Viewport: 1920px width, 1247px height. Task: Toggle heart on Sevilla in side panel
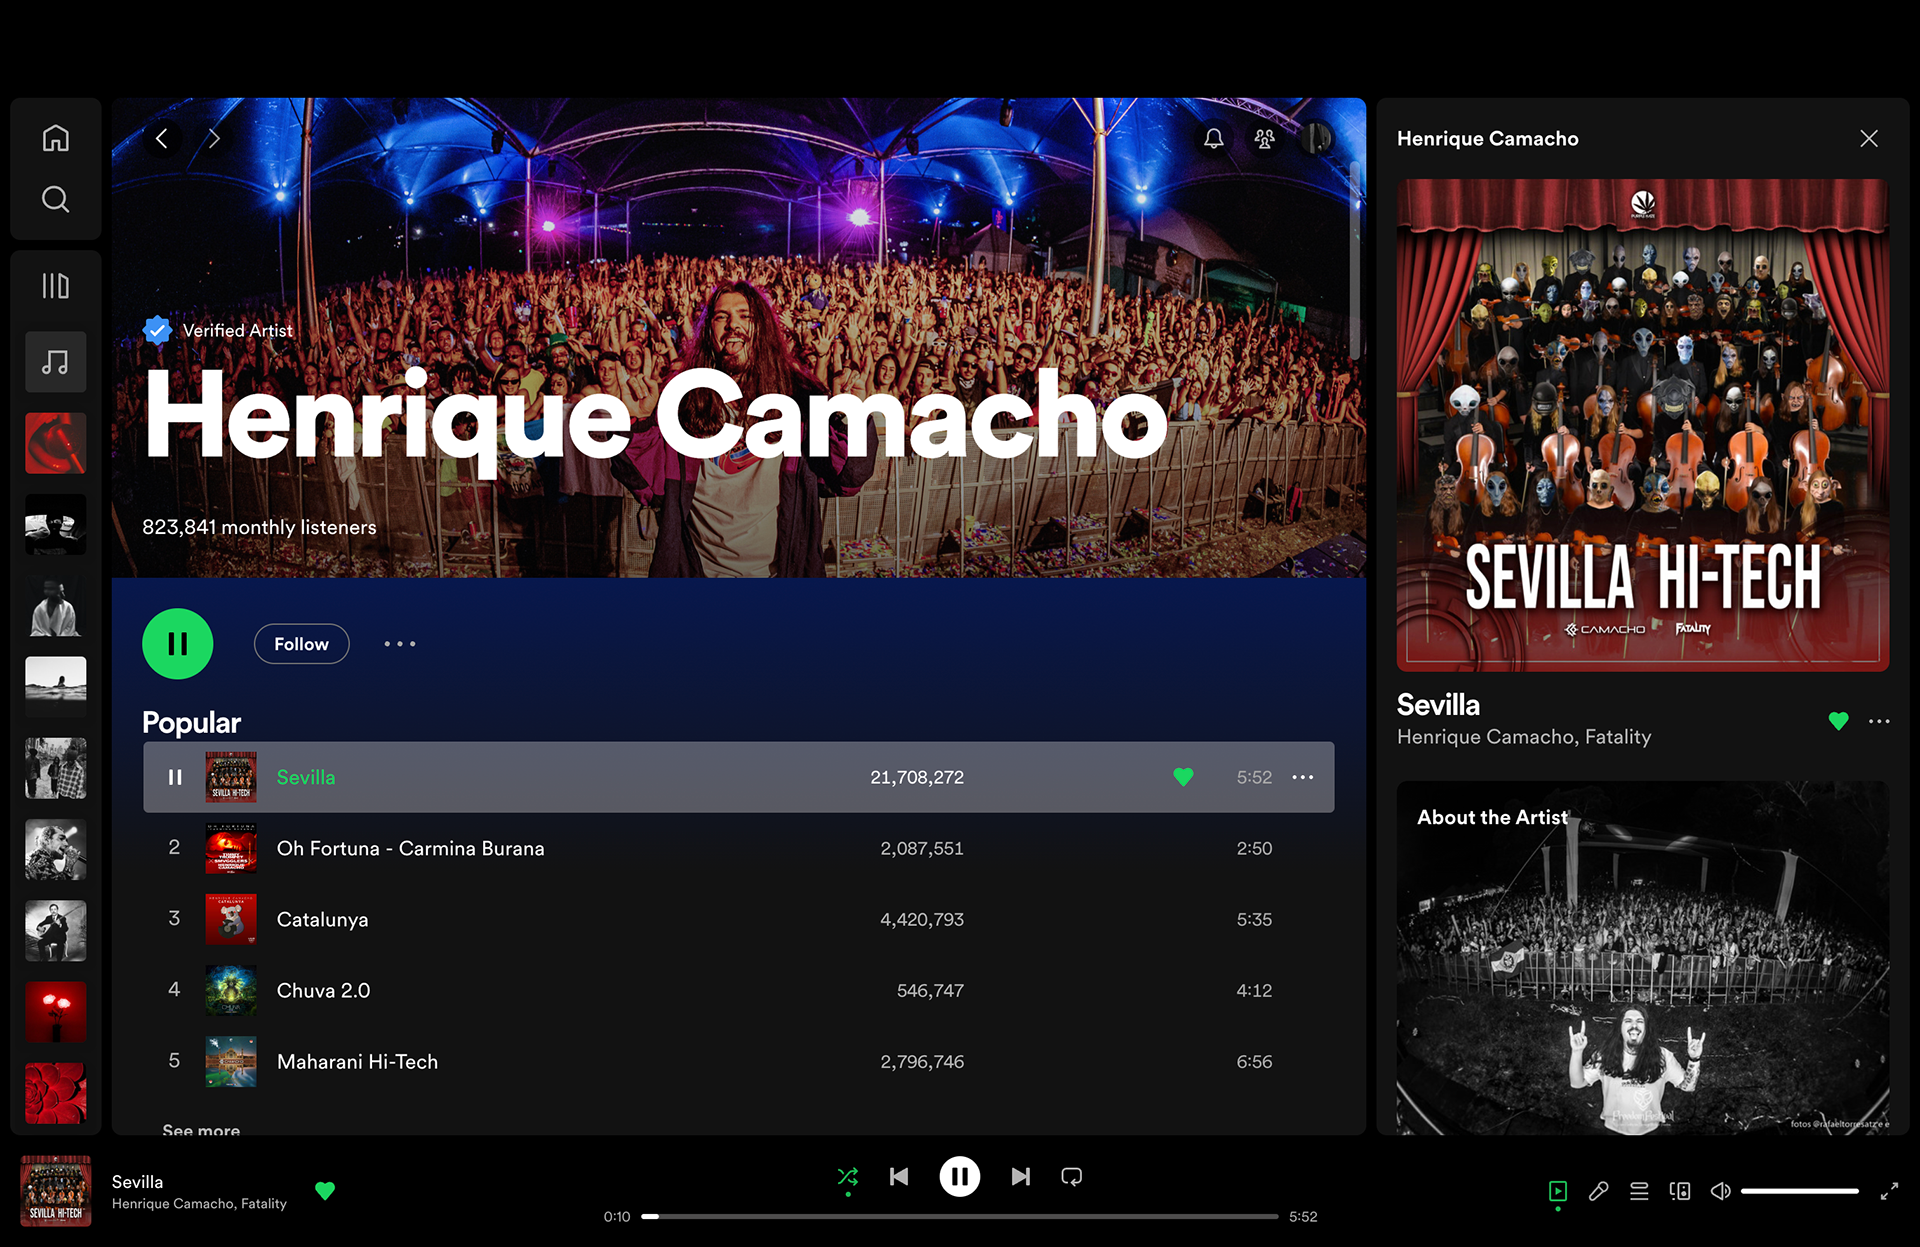[x=1838, y=721]
